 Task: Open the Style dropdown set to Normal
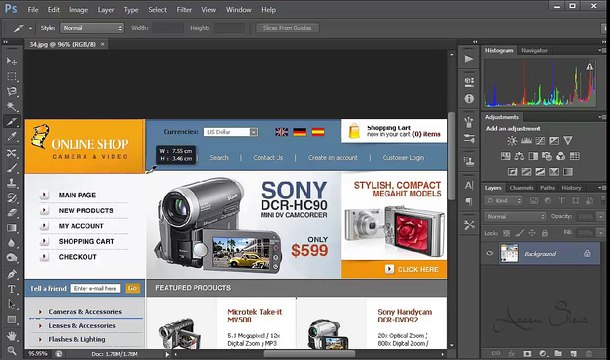click(x=92, y=28)
